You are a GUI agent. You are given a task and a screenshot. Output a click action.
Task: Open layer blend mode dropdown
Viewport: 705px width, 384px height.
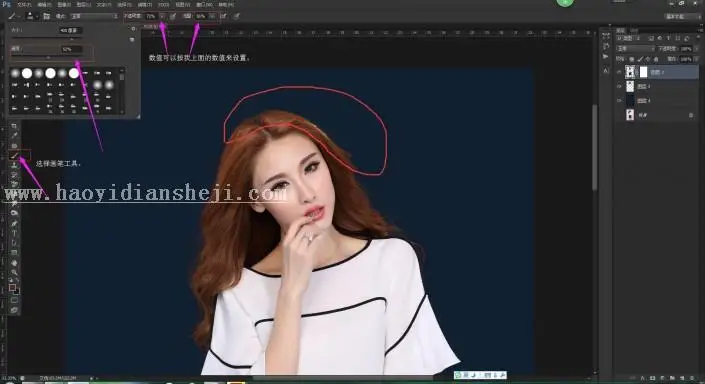pyautogui.click(x=635, y=49)
